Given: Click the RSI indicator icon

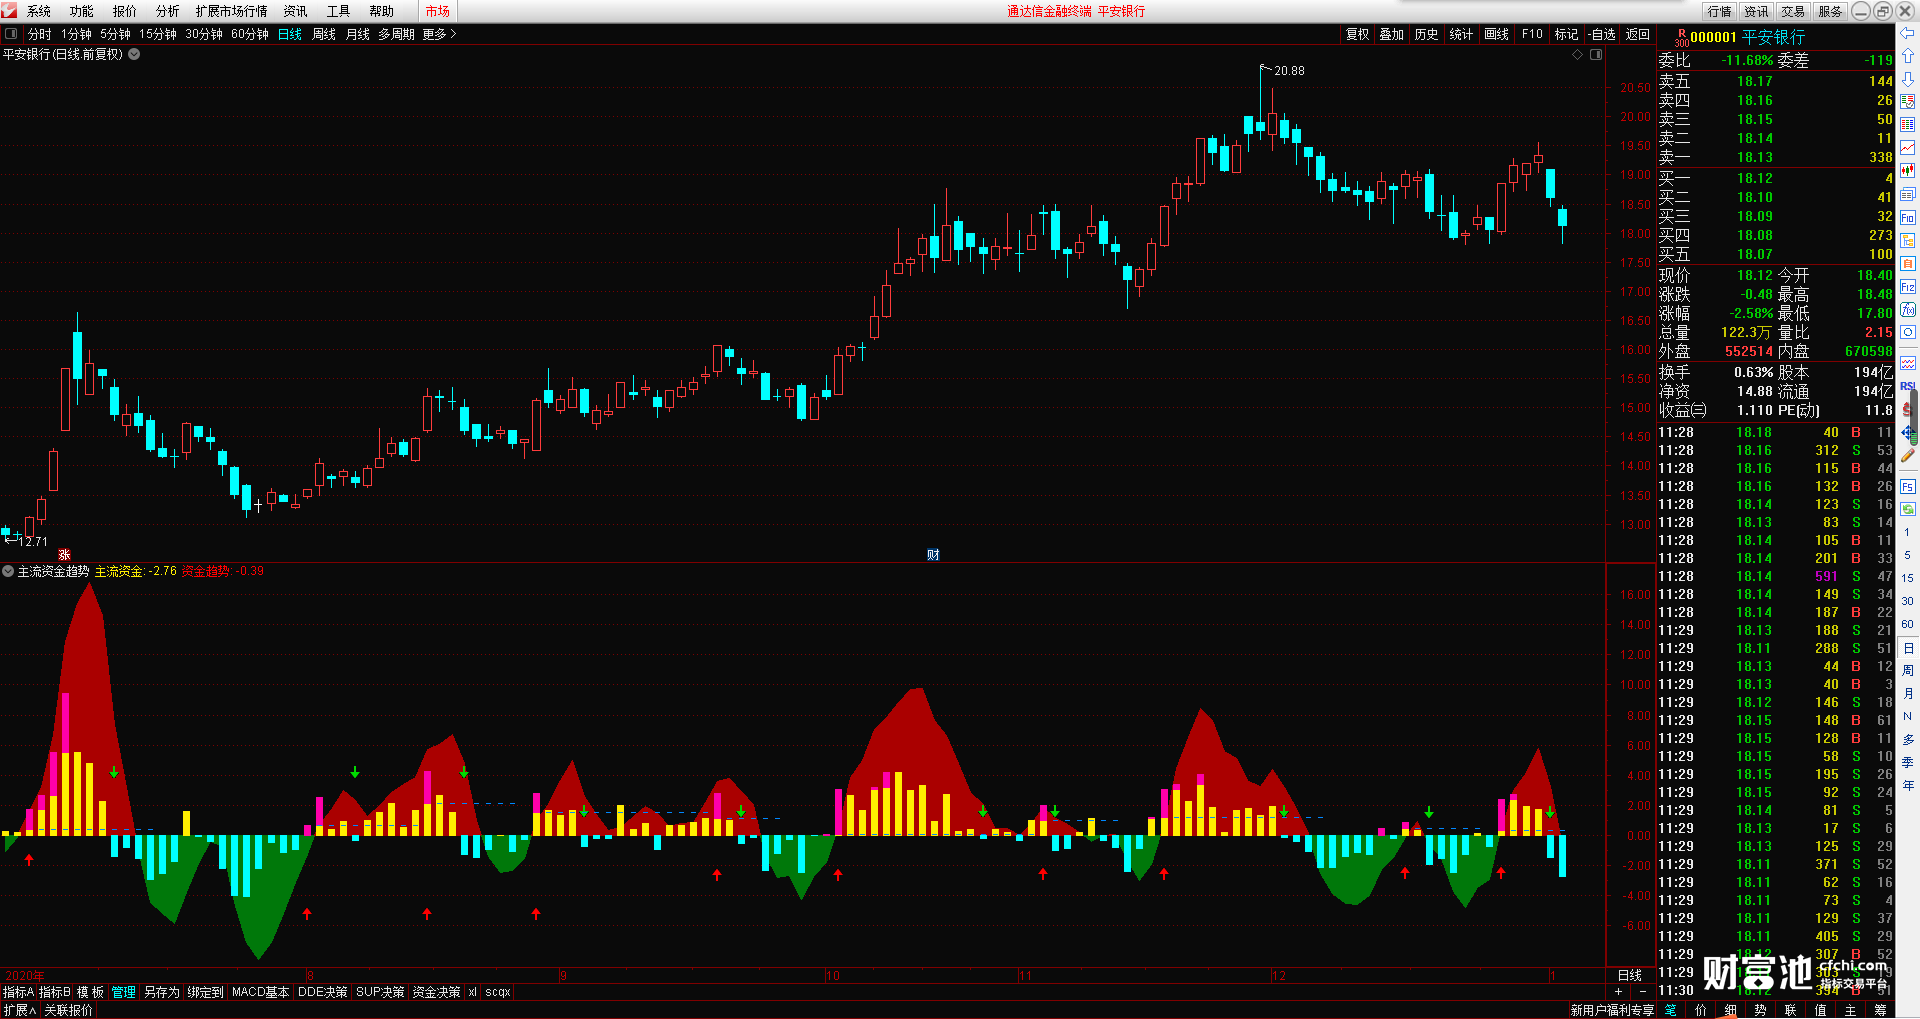Looking at the screenshot, I should click(x=1907, y=386).
